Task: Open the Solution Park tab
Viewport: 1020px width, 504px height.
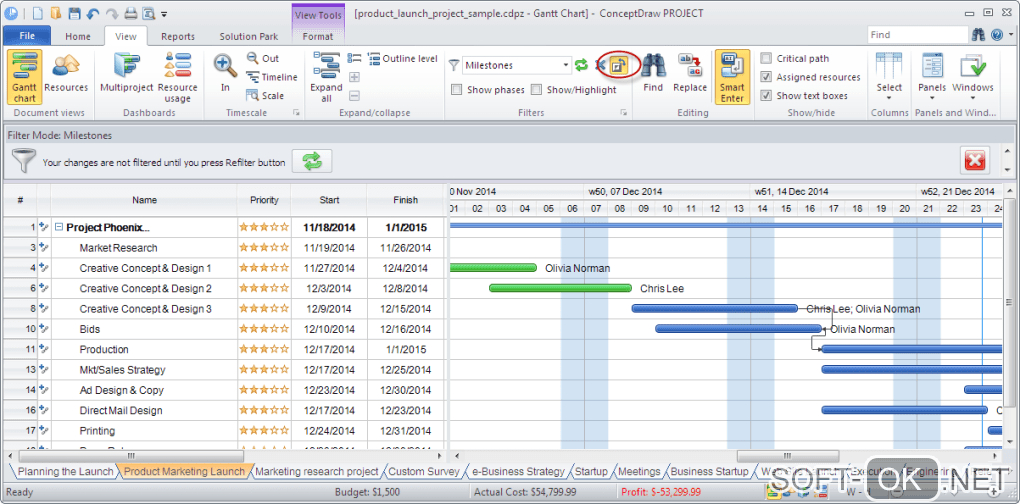Action: [x=248, y=36]
